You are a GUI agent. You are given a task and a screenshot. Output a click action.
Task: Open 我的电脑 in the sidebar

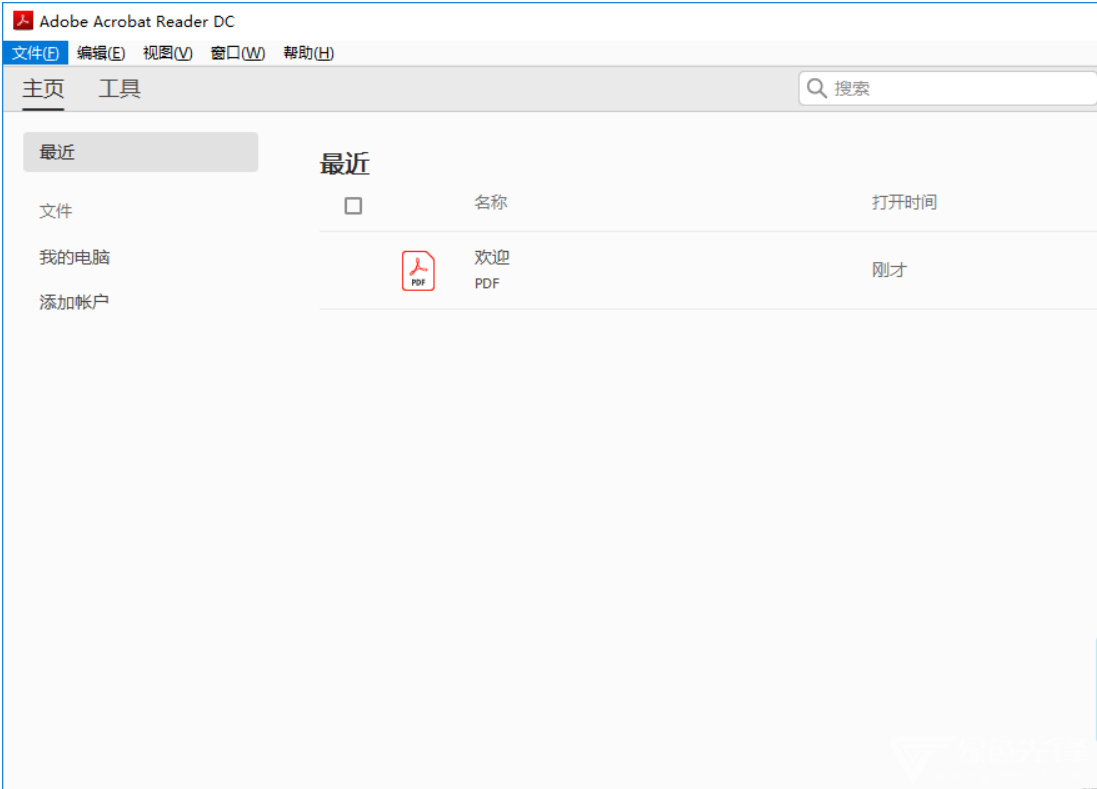74,257
